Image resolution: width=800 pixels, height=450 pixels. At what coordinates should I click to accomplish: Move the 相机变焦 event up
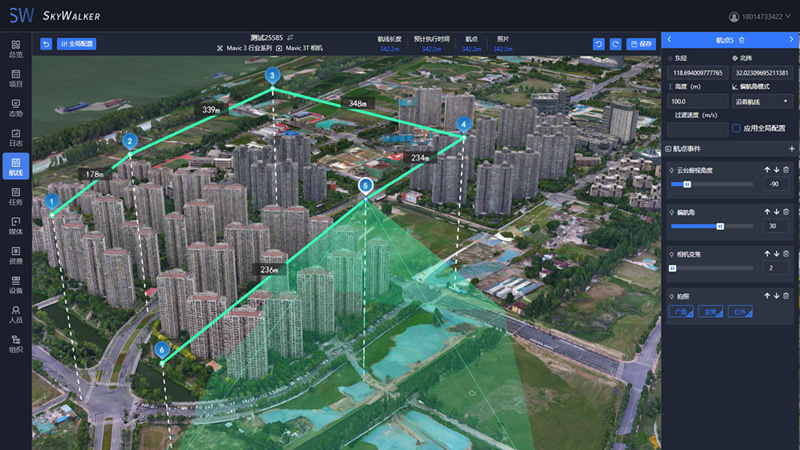pyautogui.click(x=767, y=254)
